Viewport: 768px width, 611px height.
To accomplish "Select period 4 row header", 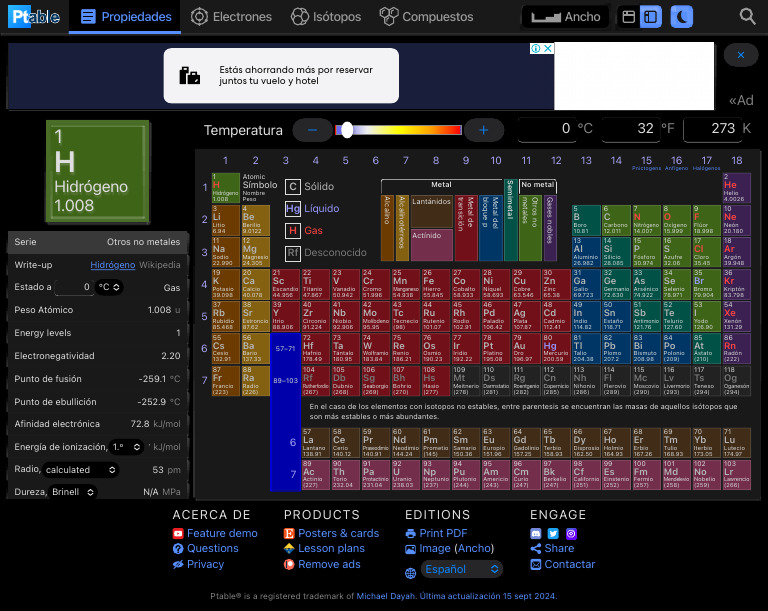I will 204,284.
